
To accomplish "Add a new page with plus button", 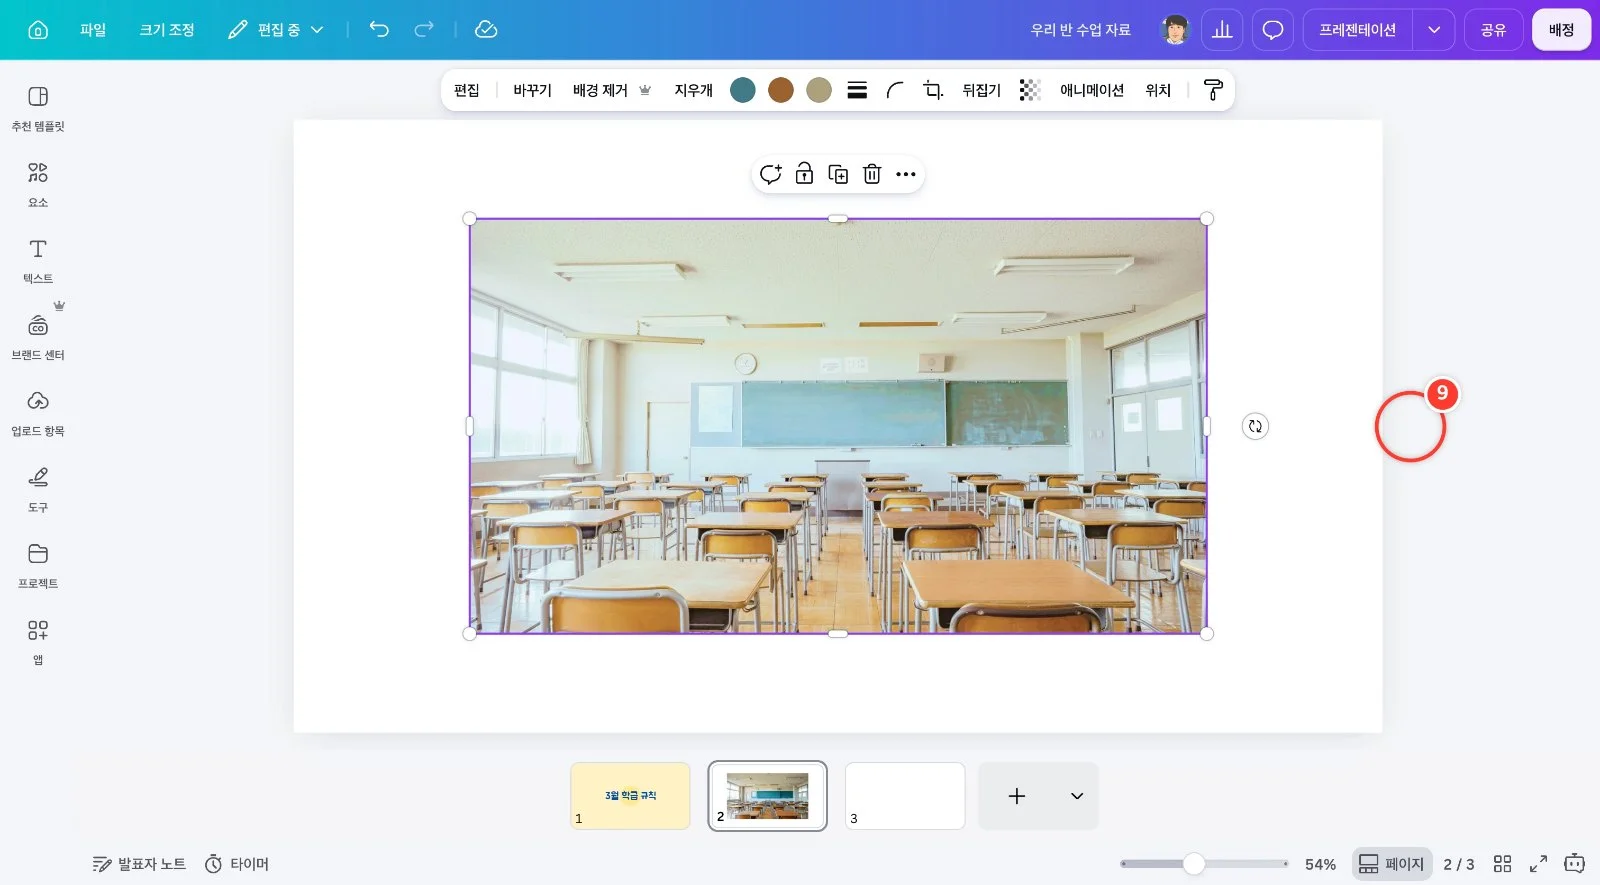I will [1017, 796].
